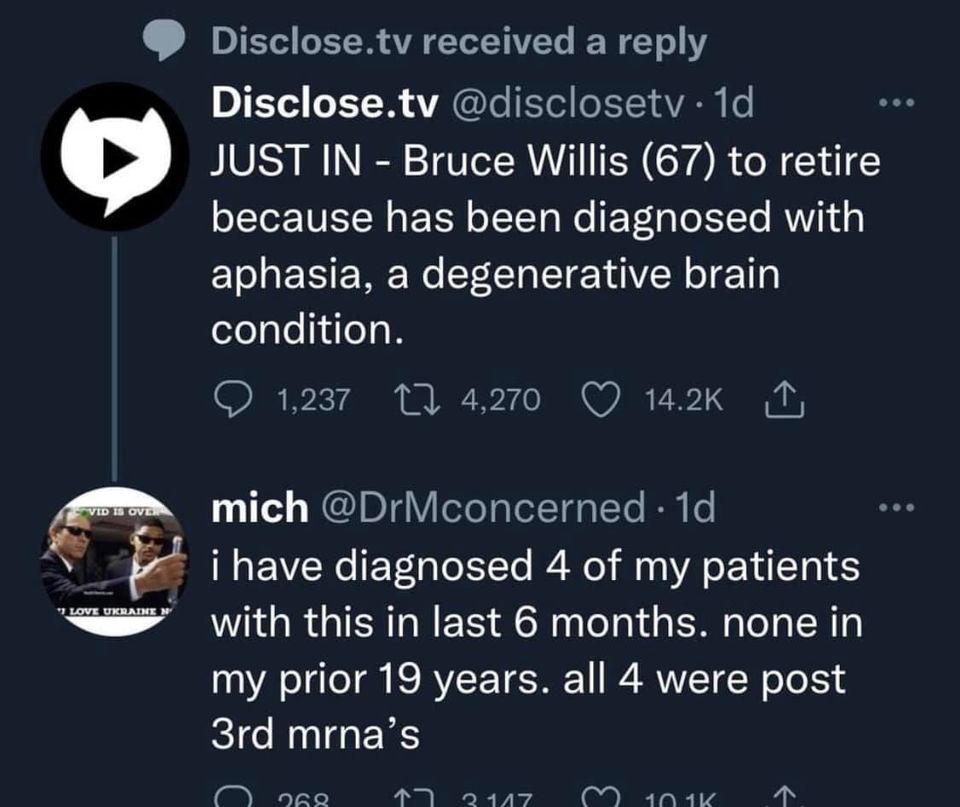Click the reply notification speech bubble icon

(x=163, y=41)
